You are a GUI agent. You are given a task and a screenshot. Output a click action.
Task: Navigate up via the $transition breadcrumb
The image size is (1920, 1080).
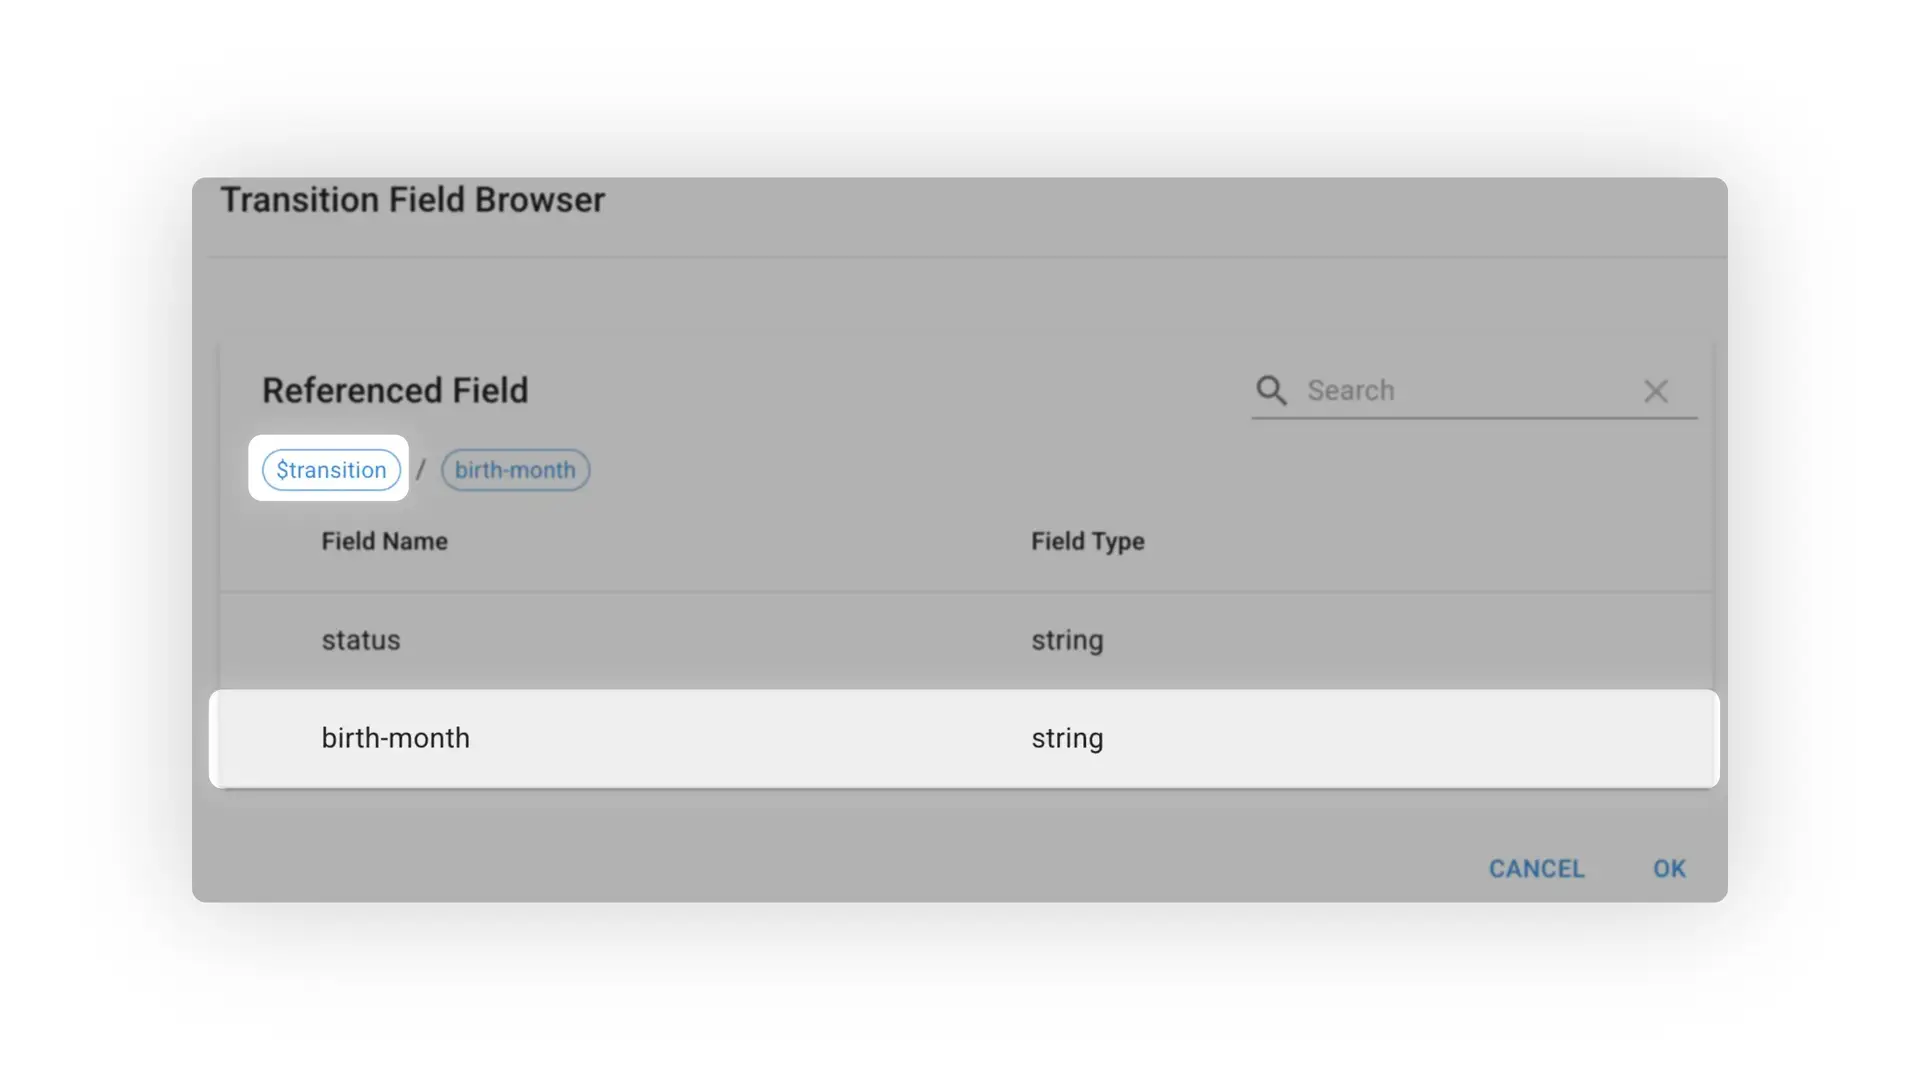pyautogui.click(x=330, y=469)
